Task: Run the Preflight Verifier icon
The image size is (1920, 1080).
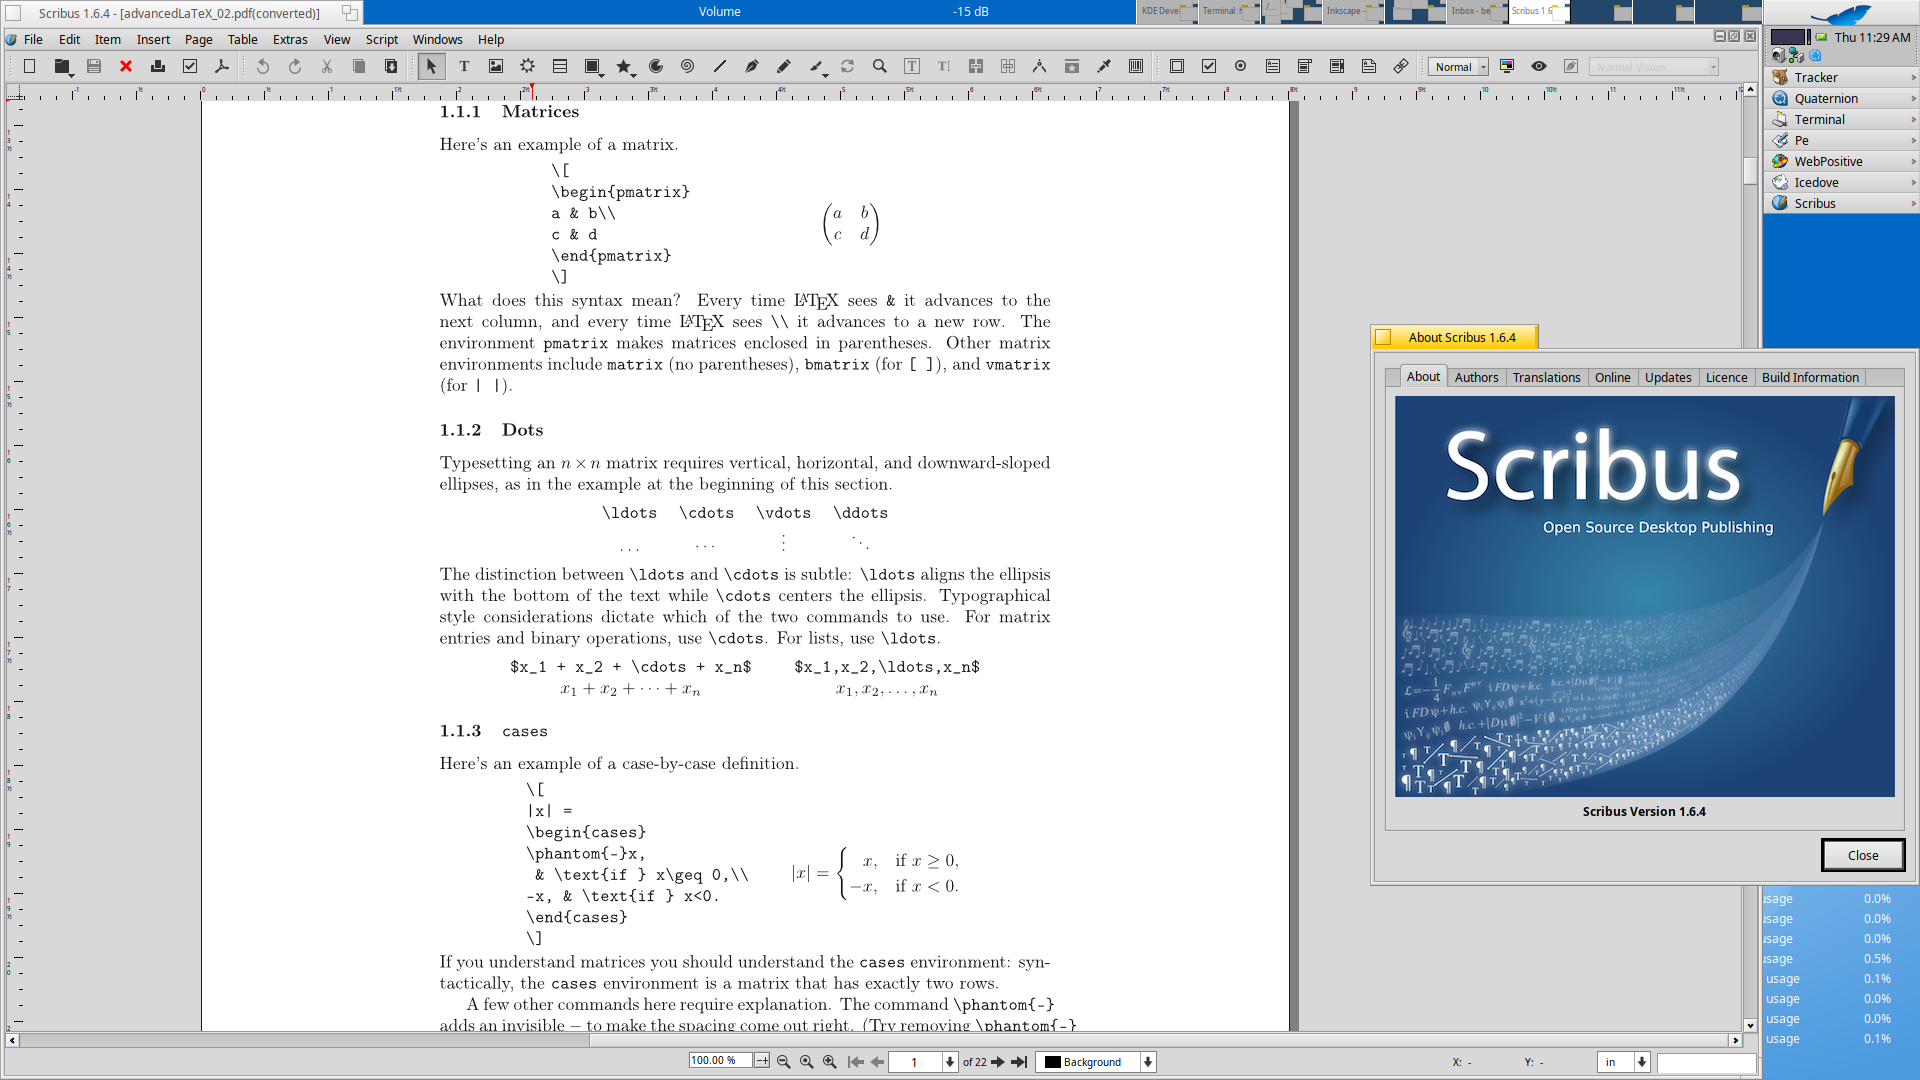Action: pyautogui.click(x=190, y=66)
